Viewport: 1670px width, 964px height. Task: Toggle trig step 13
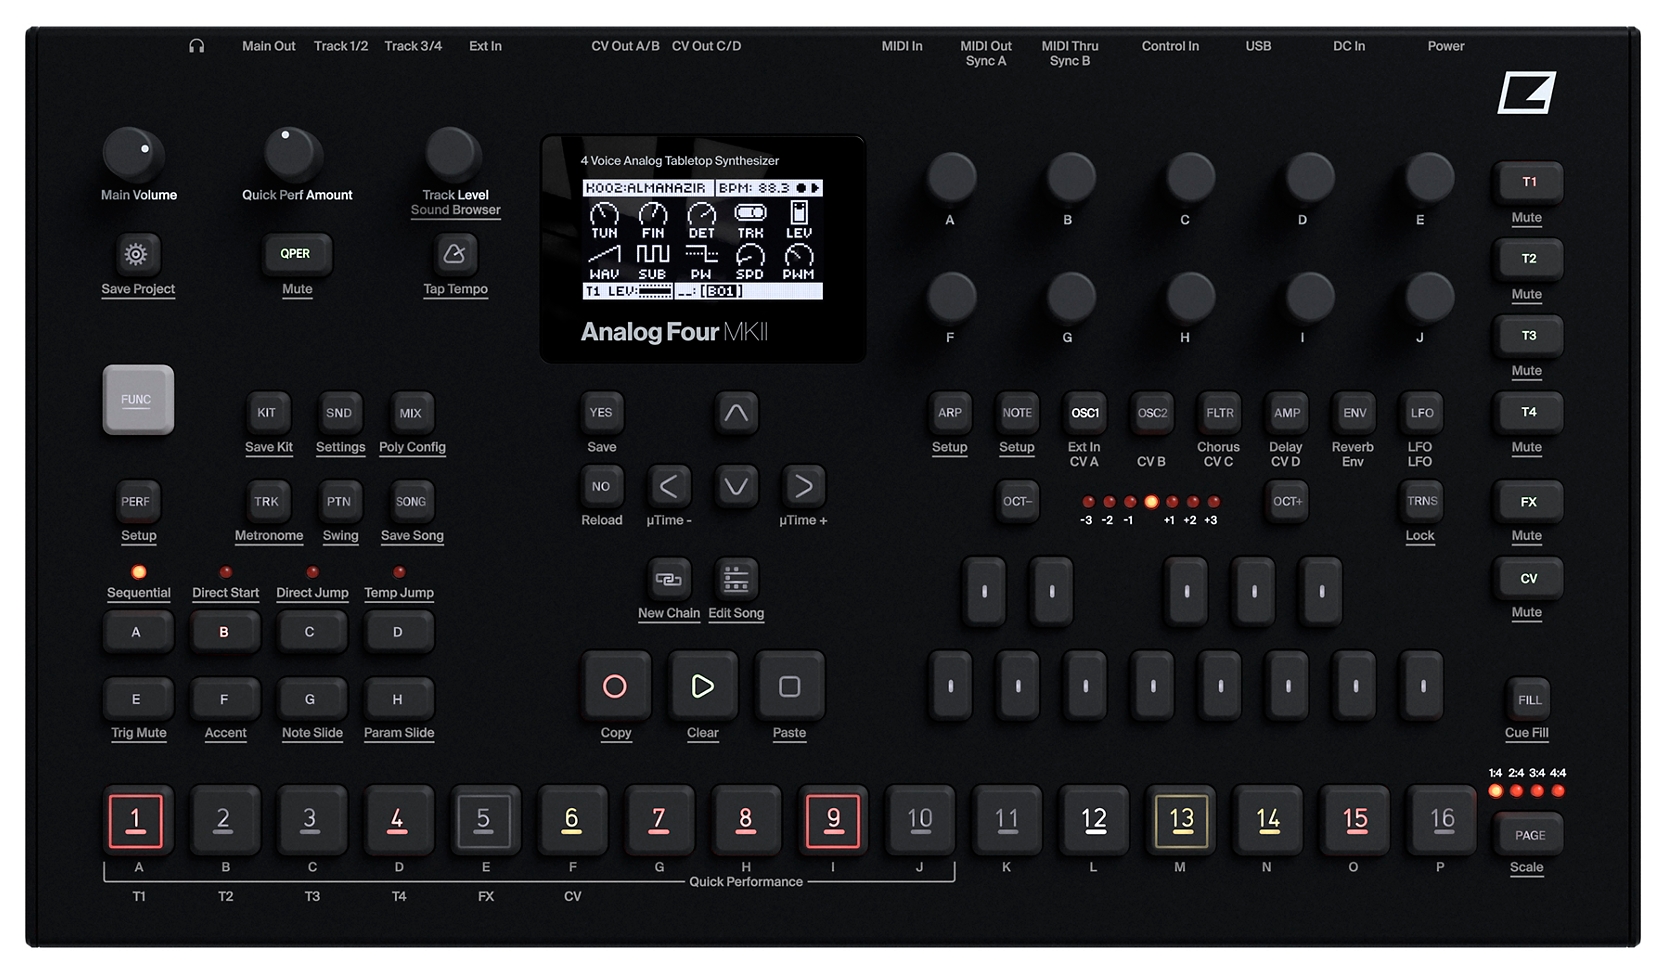click(1181, 820)
